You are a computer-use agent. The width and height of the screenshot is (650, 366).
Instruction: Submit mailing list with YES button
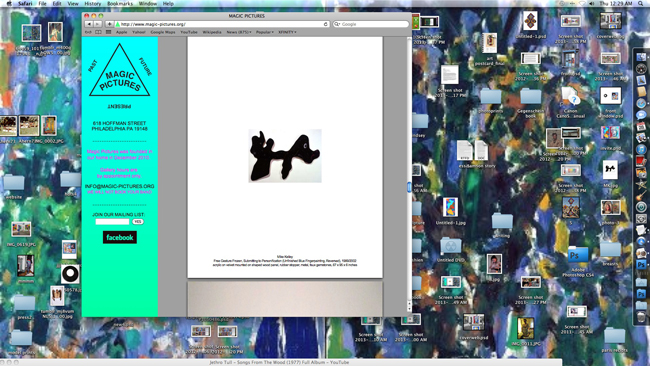click(x=138, y=222)
